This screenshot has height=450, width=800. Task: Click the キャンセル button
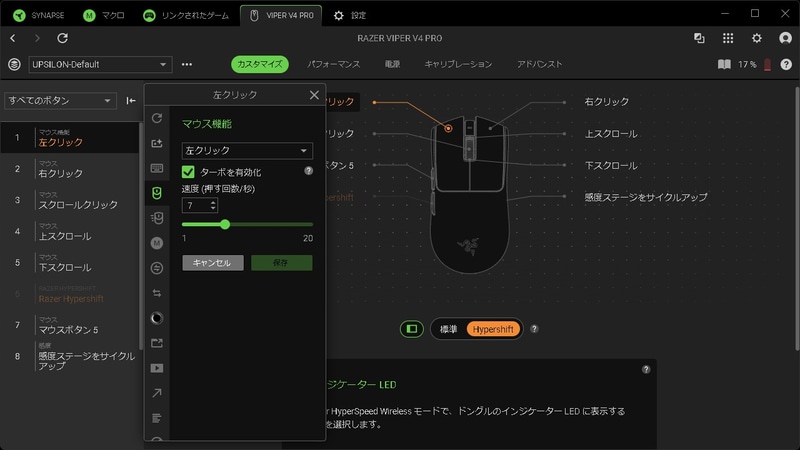213,263
